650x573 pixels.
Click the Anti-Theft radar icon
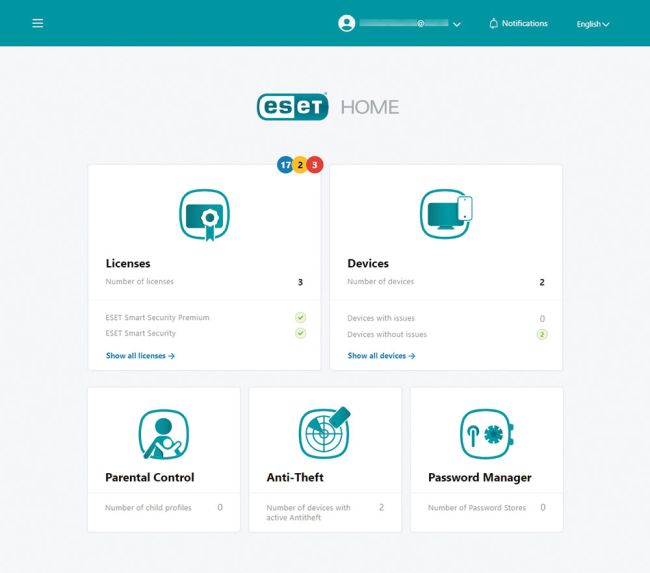(x=325, y=433)
